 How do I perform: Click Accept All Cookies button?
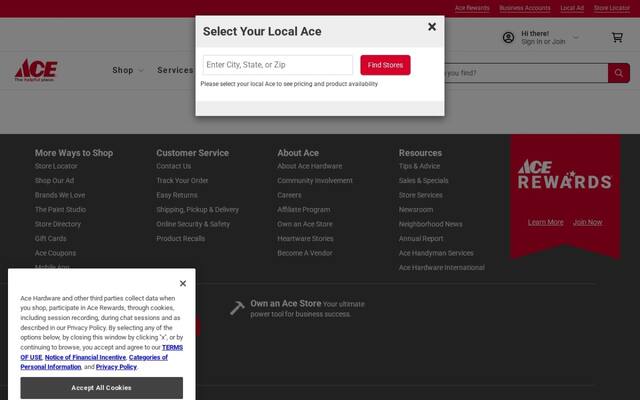click(x=102, y=388)
